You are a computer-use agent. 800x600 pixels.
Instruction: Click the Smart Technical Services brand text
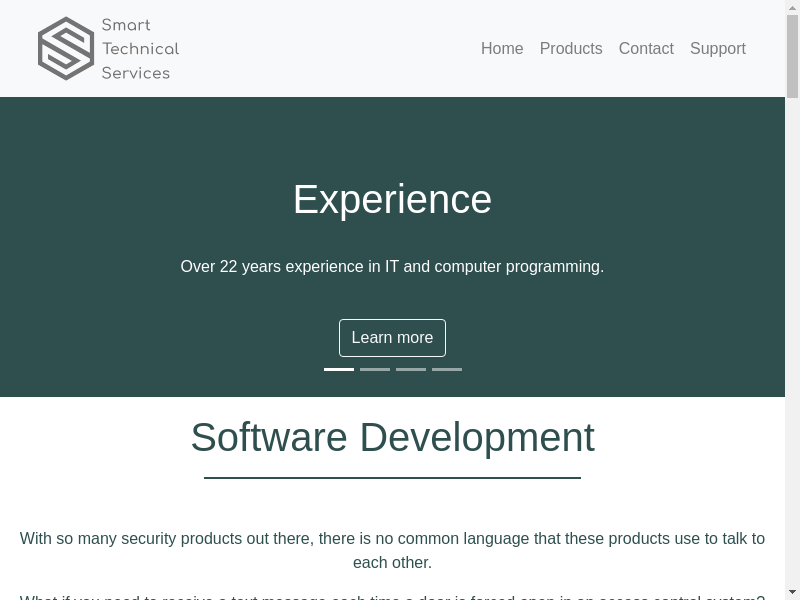coord(140,49)
